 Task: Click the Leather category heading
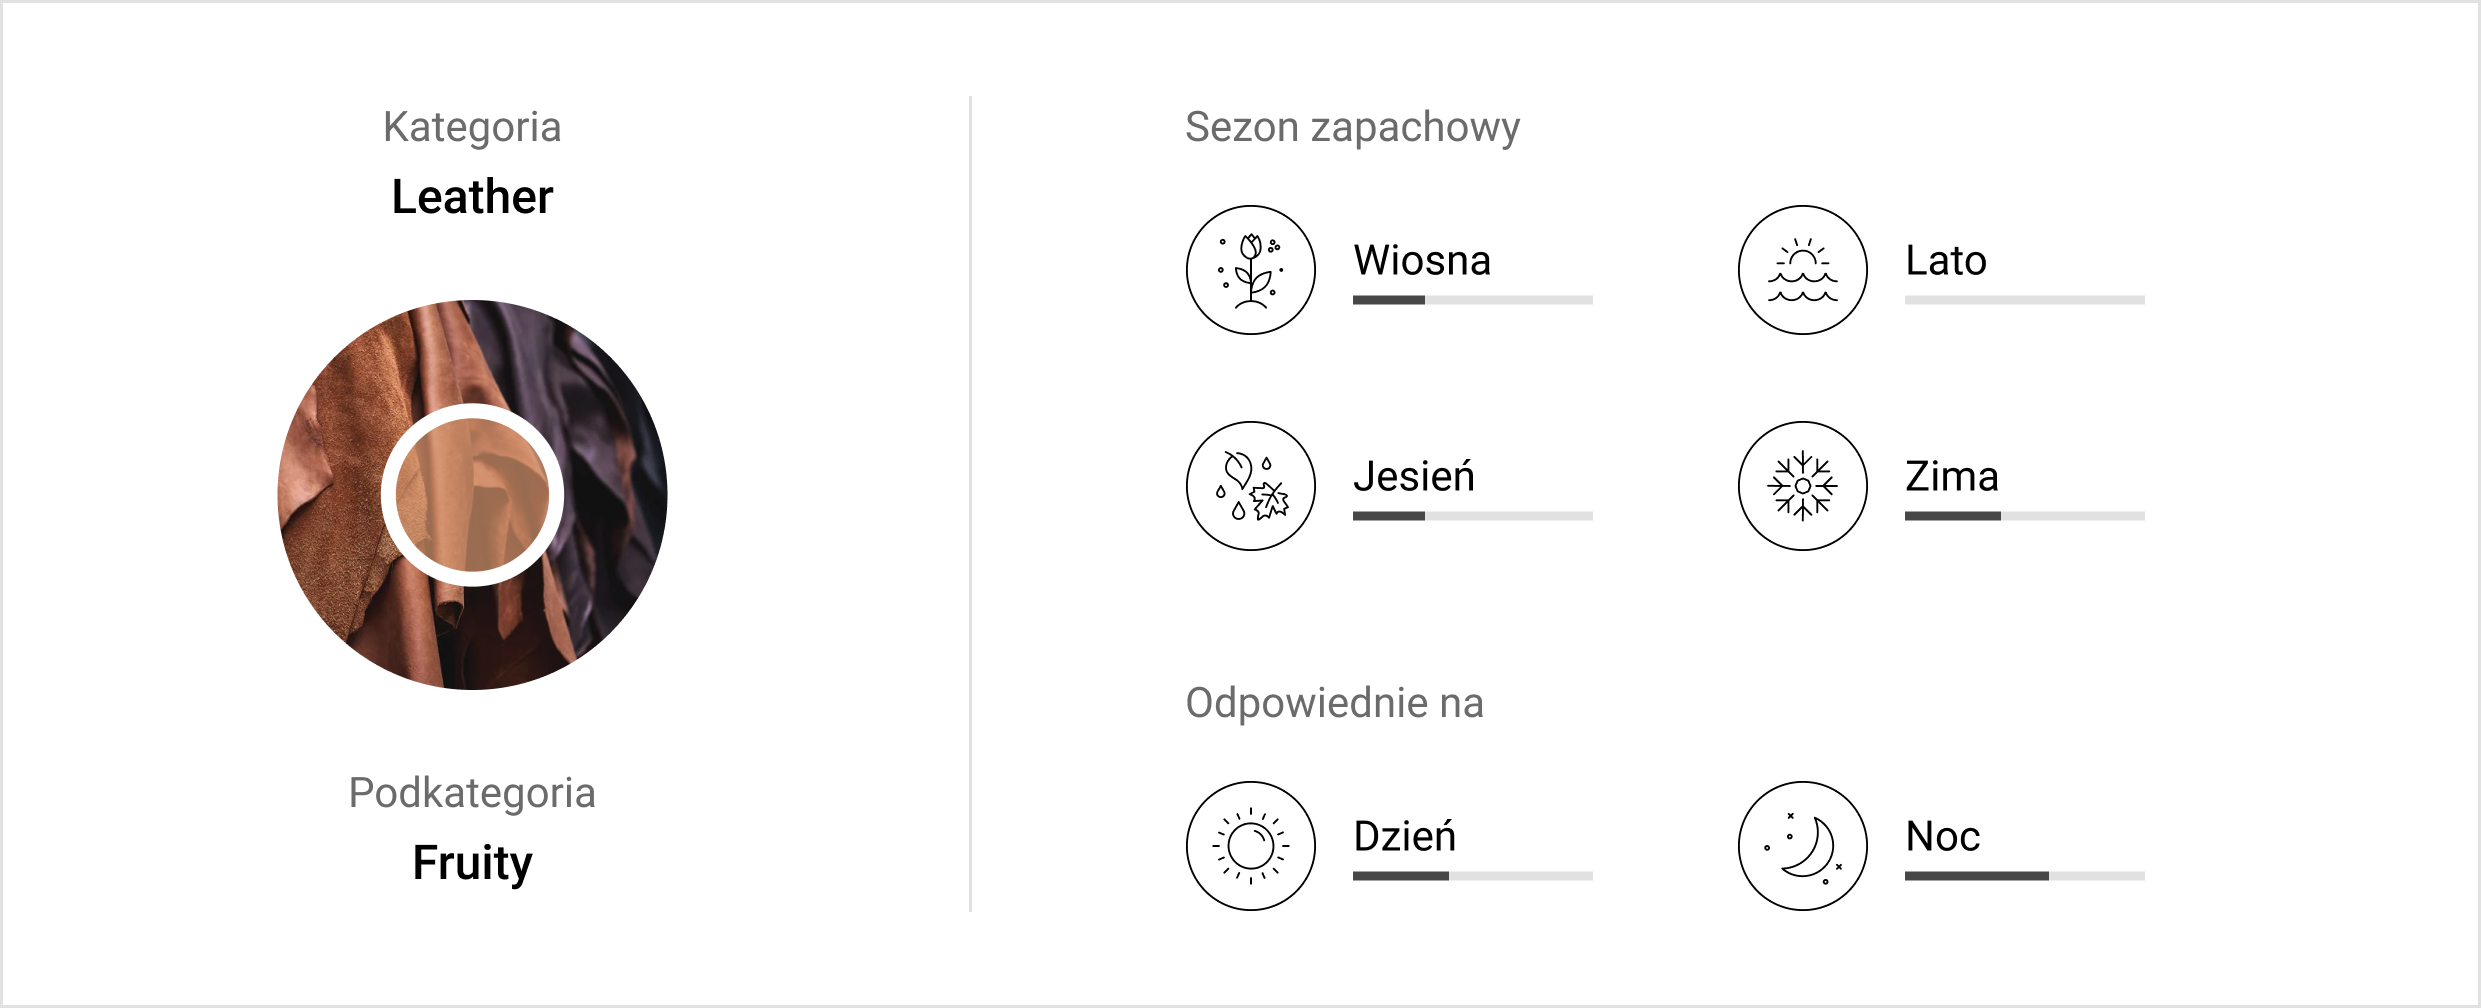coord(472,197)
